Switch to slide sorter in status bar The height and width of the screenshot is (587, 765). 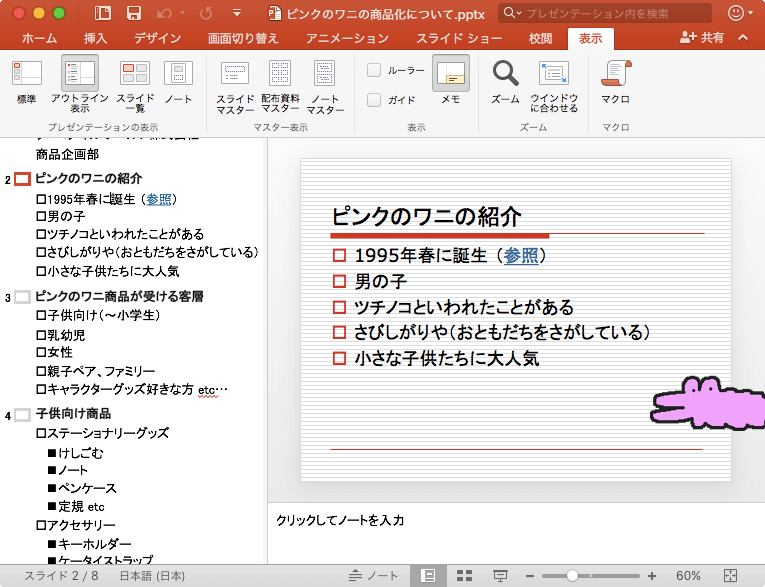464,576
